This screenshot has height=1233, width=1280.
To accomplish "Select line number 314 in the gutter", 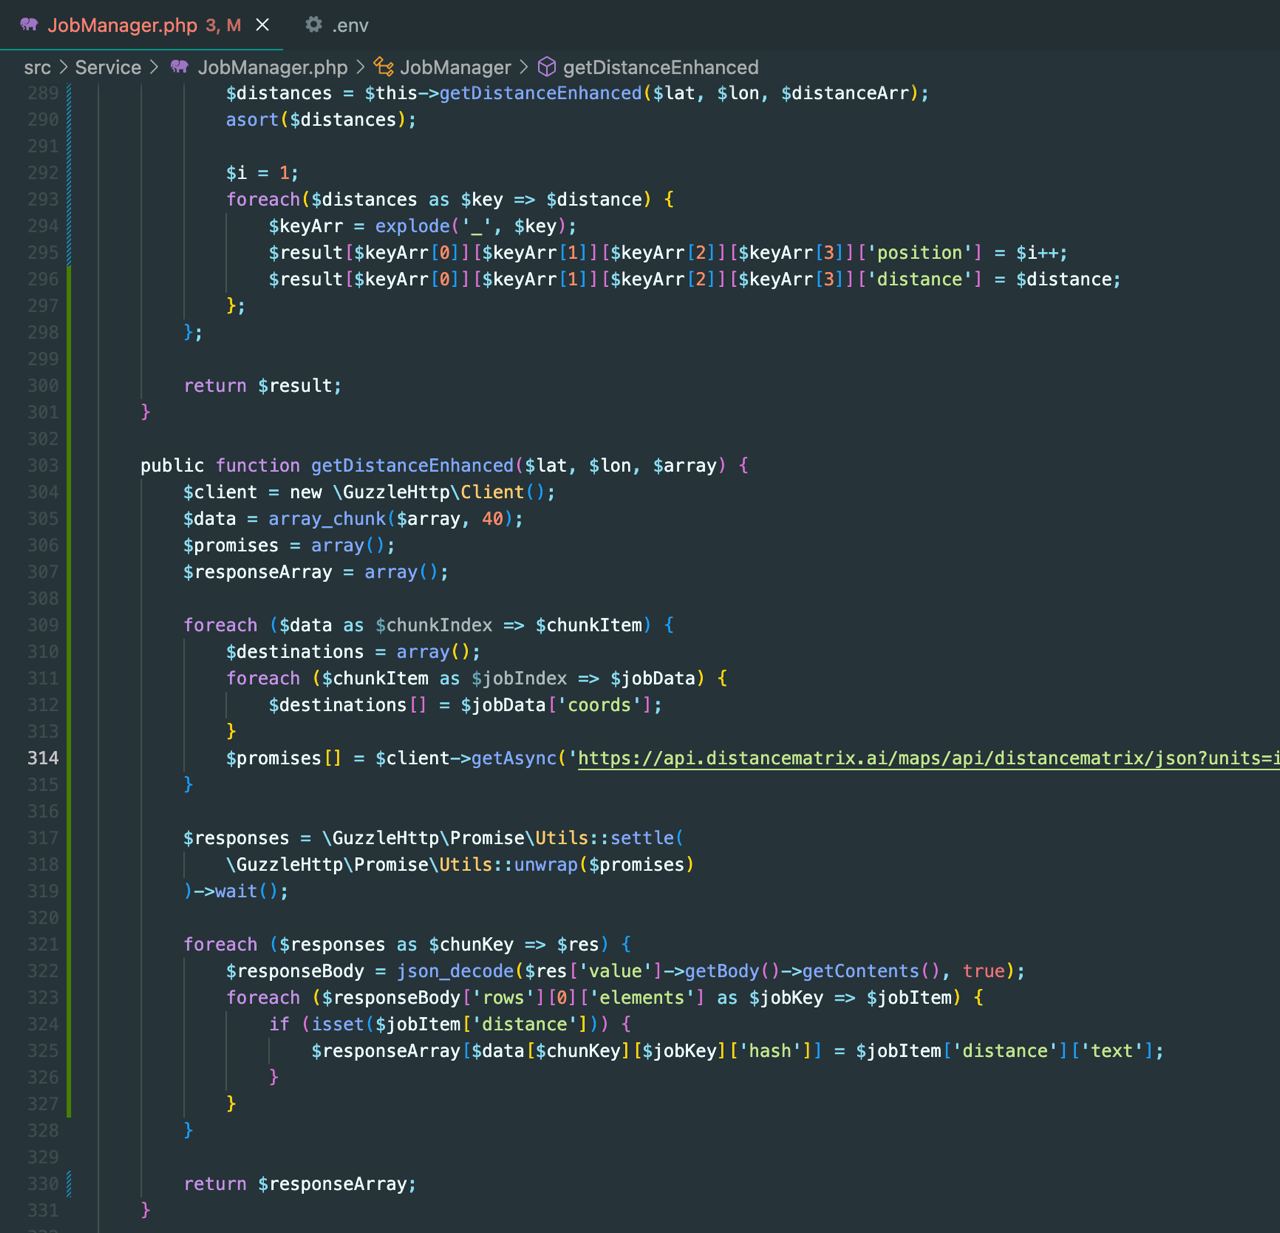I will coord(43,758).
